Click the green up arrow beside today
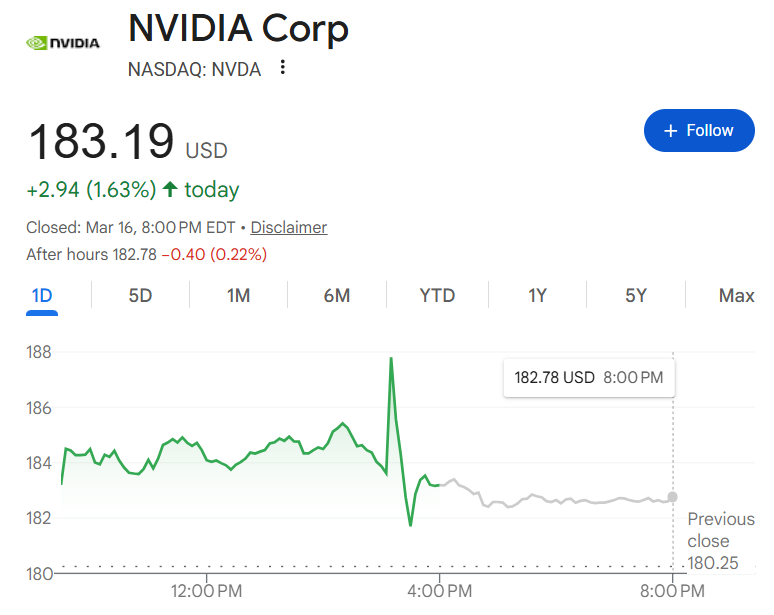Image resolution: width=774 pixels, height=615 pixels. tap(170, 189)
